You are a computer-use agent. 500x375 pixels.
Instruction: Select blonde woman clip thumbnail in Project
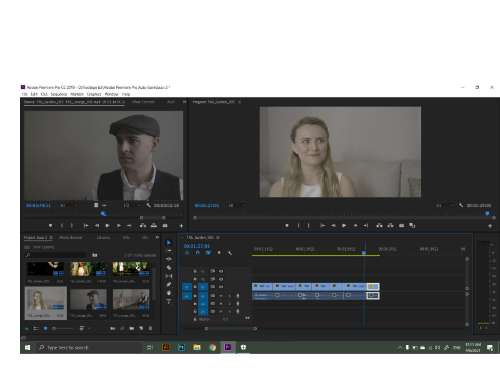tap(46, 303)
